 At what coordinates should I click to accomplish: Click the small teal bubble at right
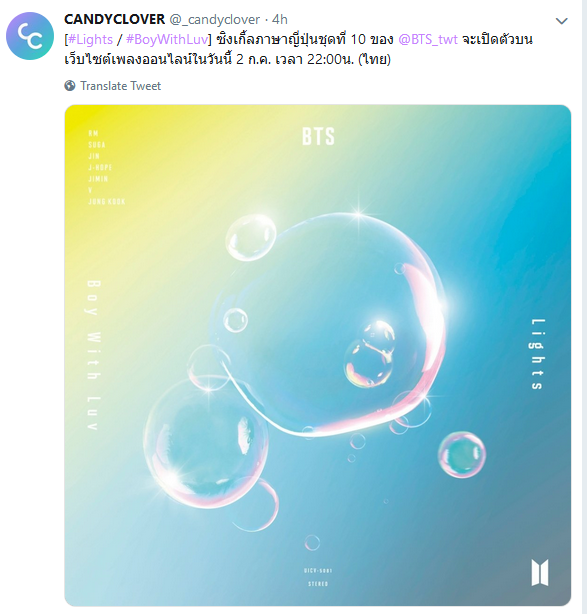[x=462, y=455]
